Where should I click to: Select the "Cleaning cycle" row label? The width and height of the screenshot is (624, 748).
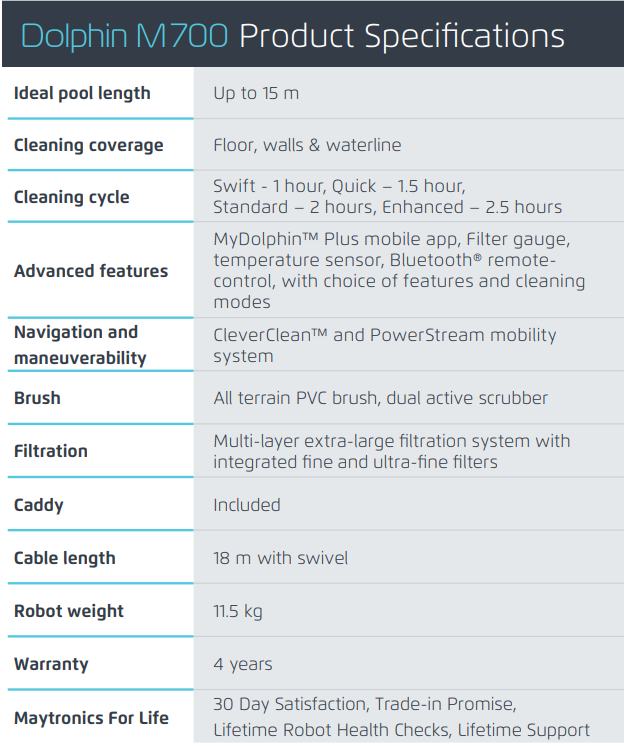(71, 197)
